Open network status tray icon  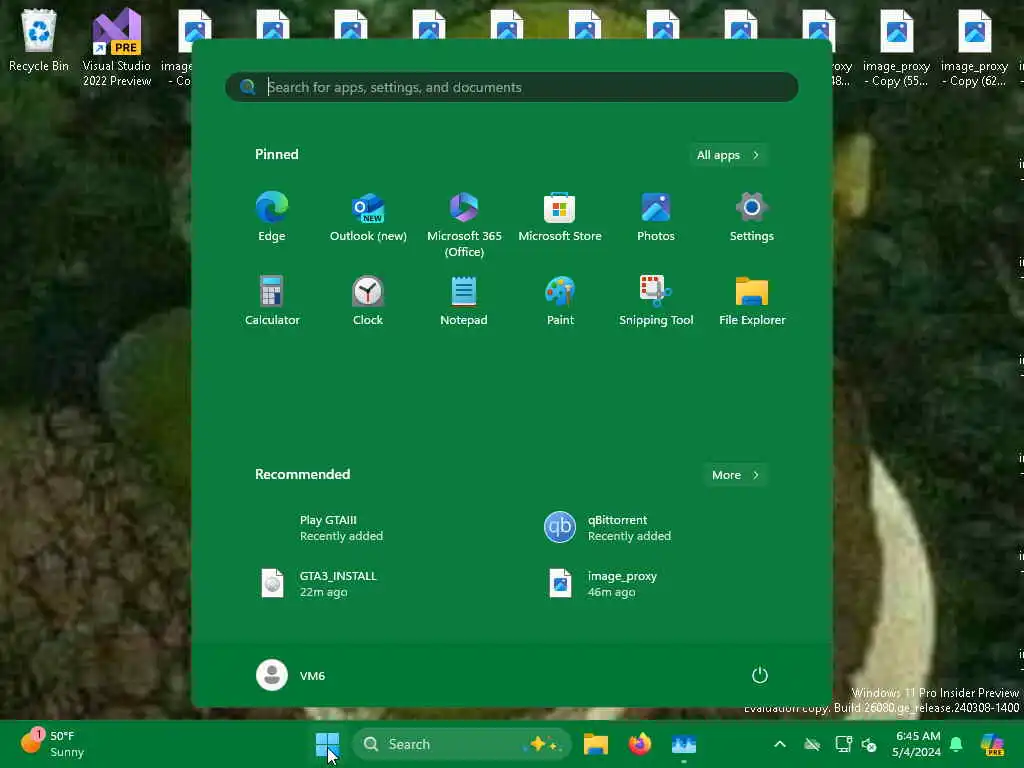(x=844, y=744)
